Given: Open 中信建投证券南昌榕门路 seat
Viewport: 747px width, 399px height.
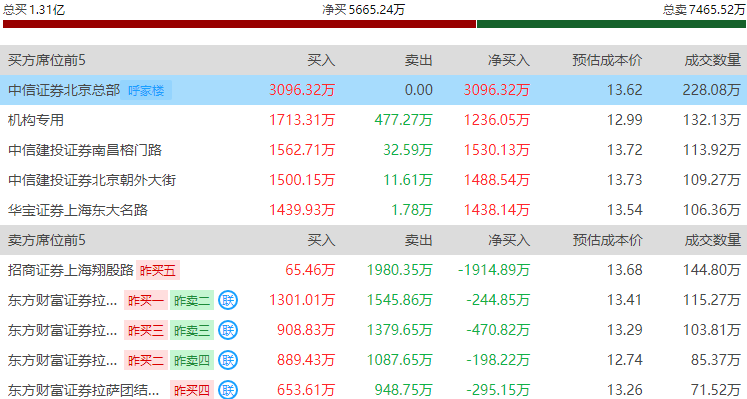Looking at the screenshot, I should click(85, 150).
